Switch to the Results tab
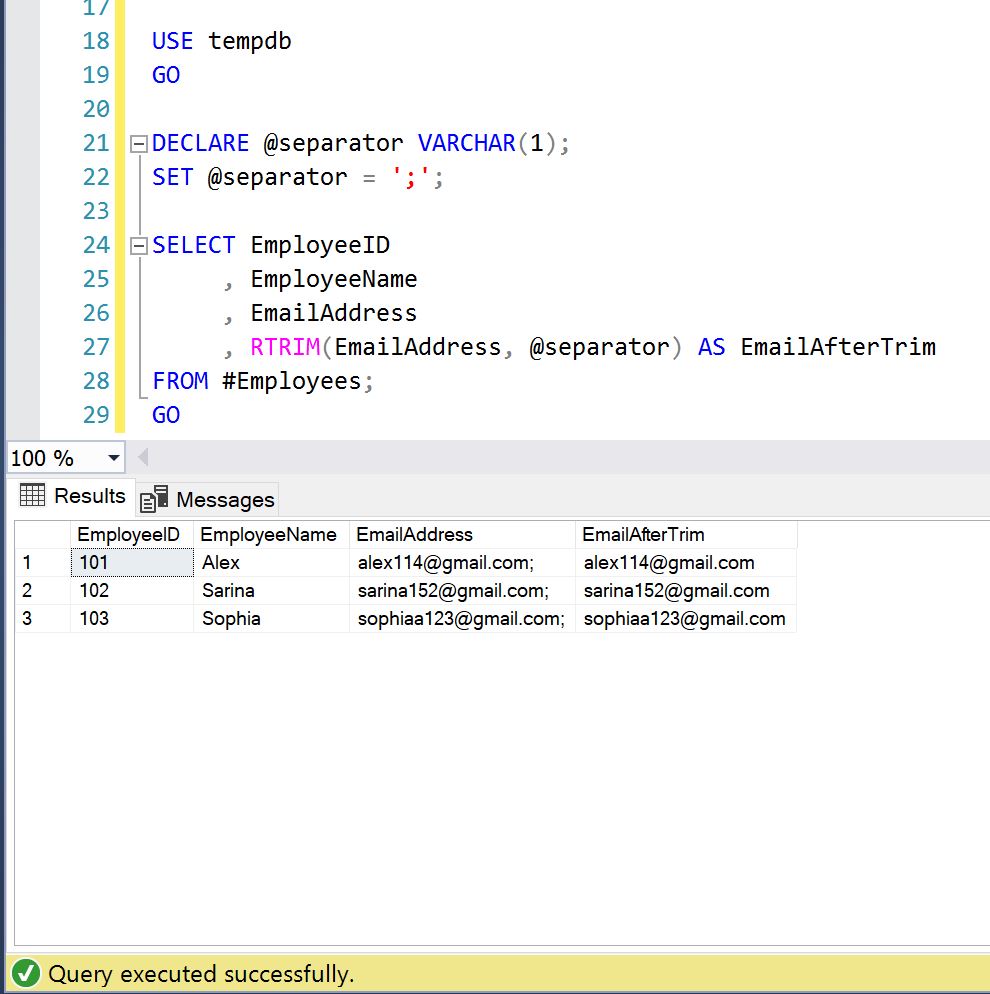Screen dimensions: 990x994 (73, 496)
